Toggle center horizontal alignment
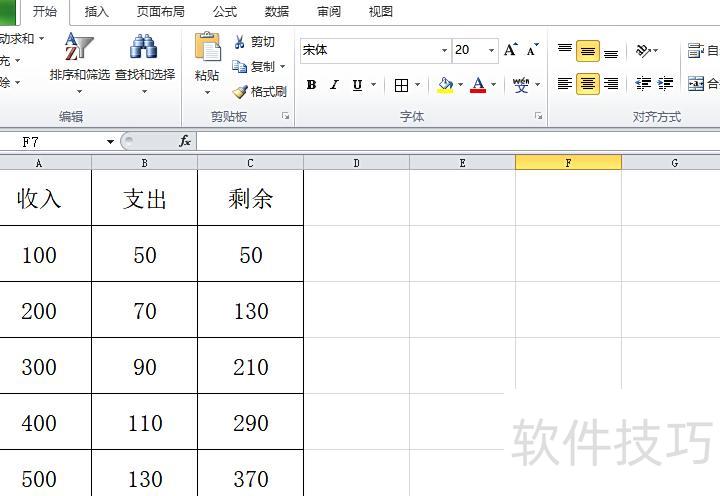The image size is (720, 496). (588, 84)
